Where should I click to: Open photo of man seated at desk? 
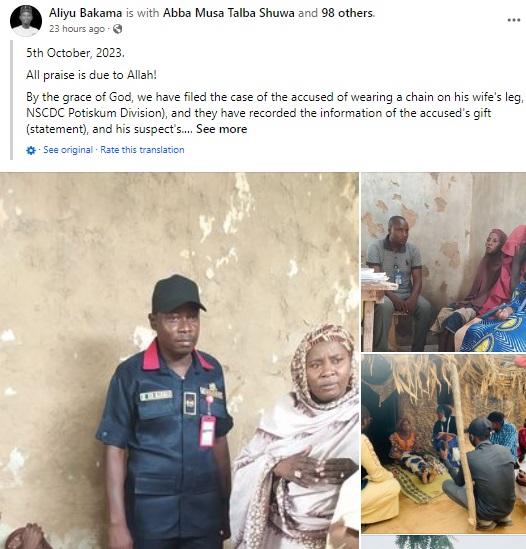tap(444, 262)
